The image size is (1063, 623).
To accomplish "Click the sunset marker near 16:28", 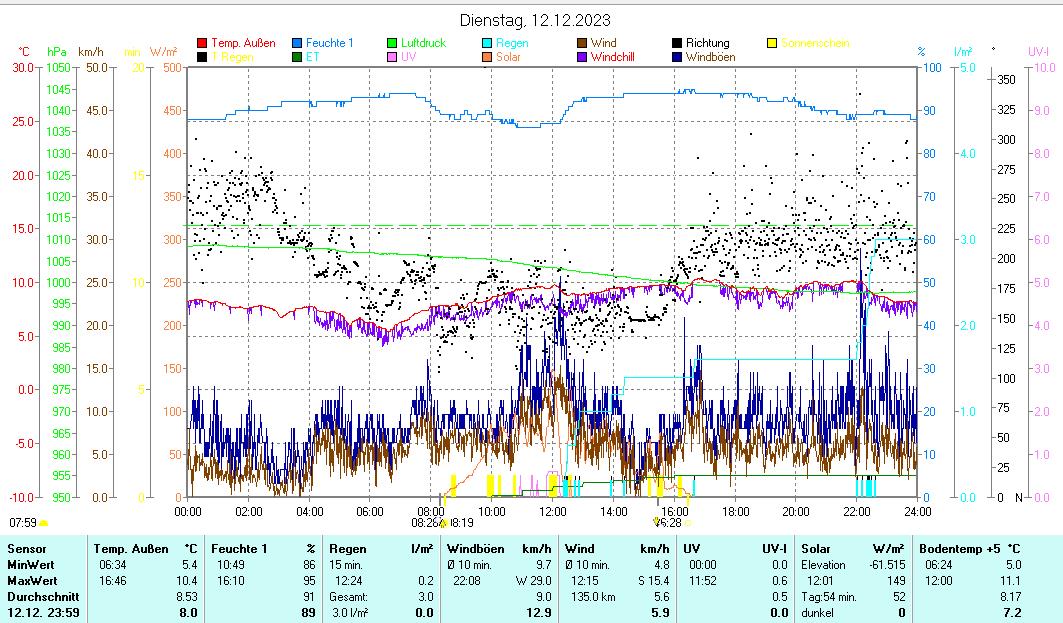I will tap(657, 522).
